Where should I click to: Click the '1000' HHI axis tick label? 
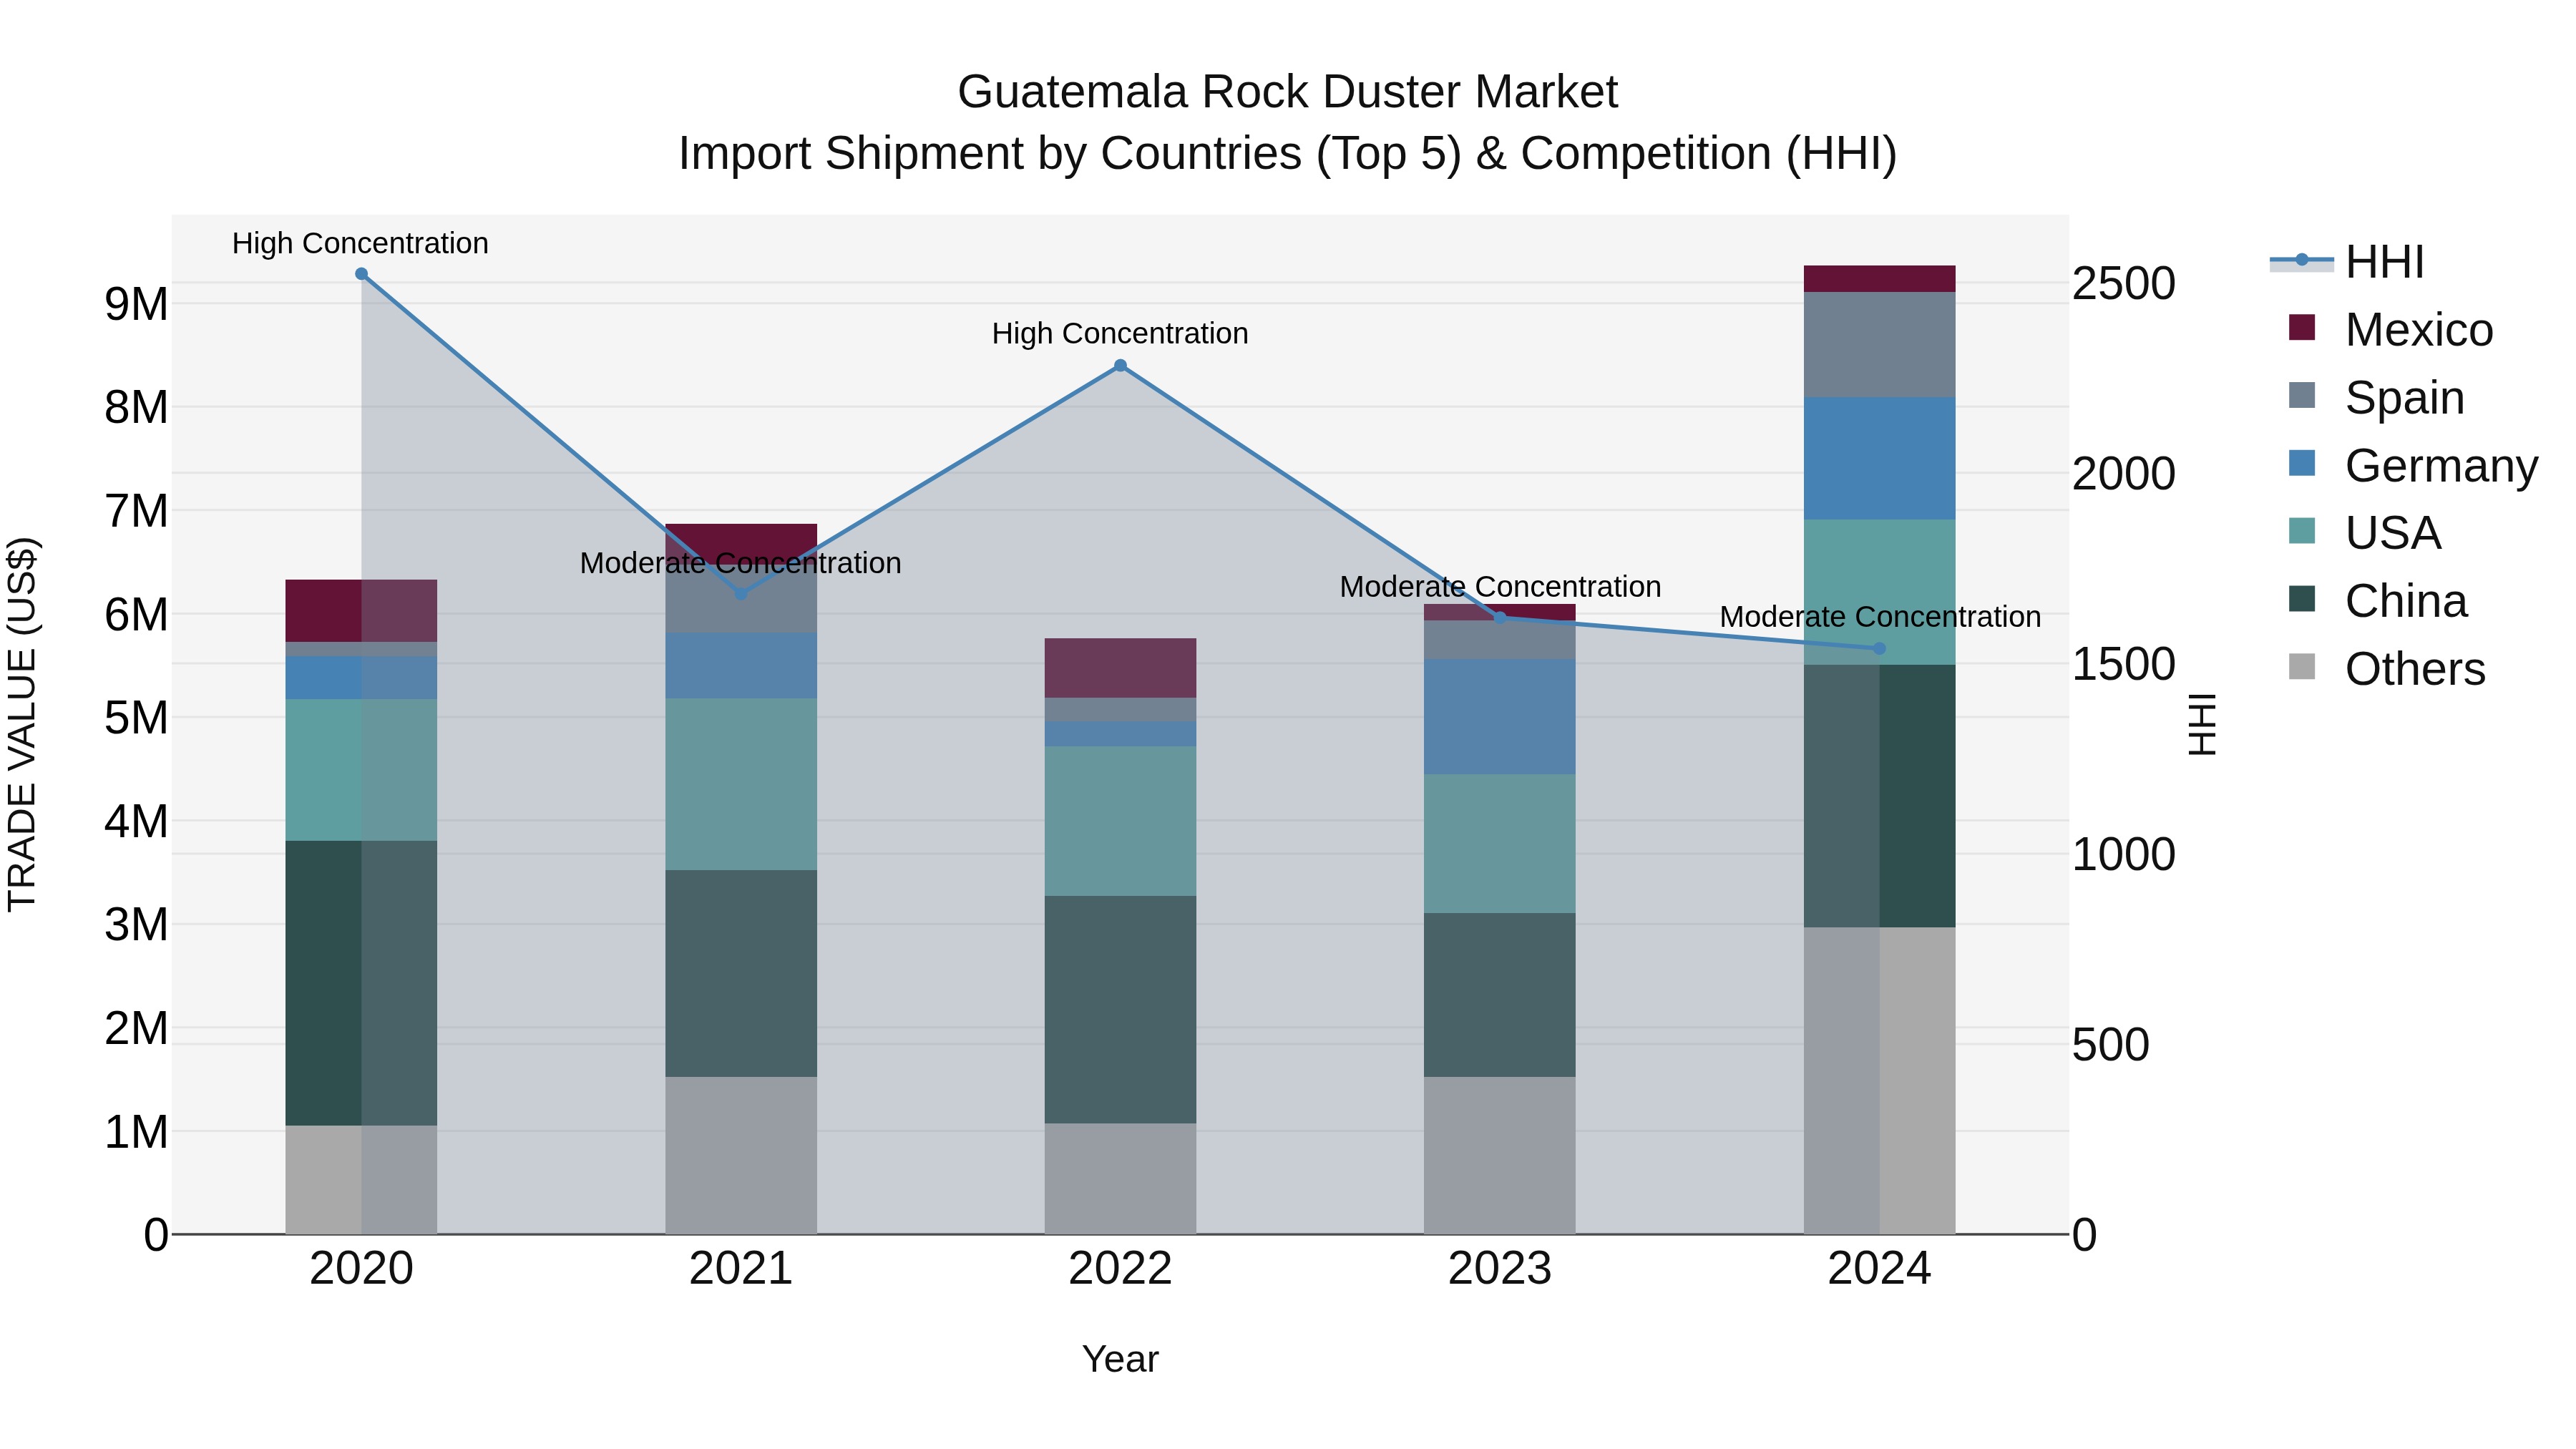[2123, 855]
